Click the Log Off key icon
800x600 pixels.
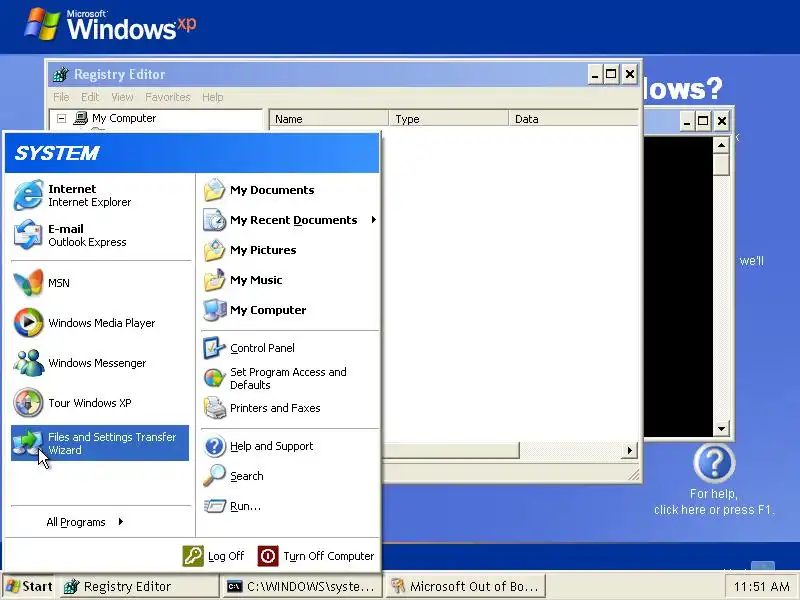[193, 556]
